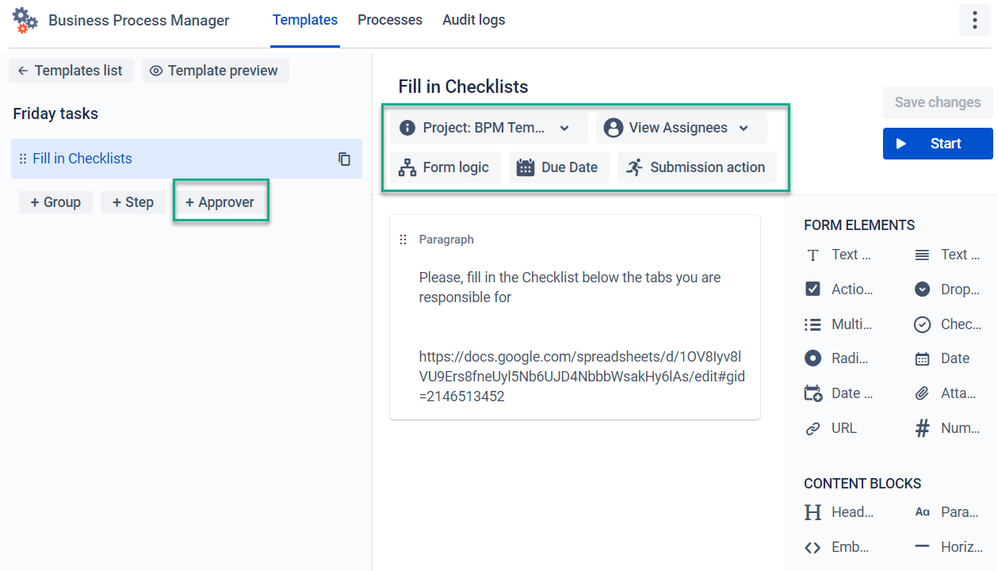The image size is (998, 571).
Task: Add the Number hash form element
Action: click(948, 428)
